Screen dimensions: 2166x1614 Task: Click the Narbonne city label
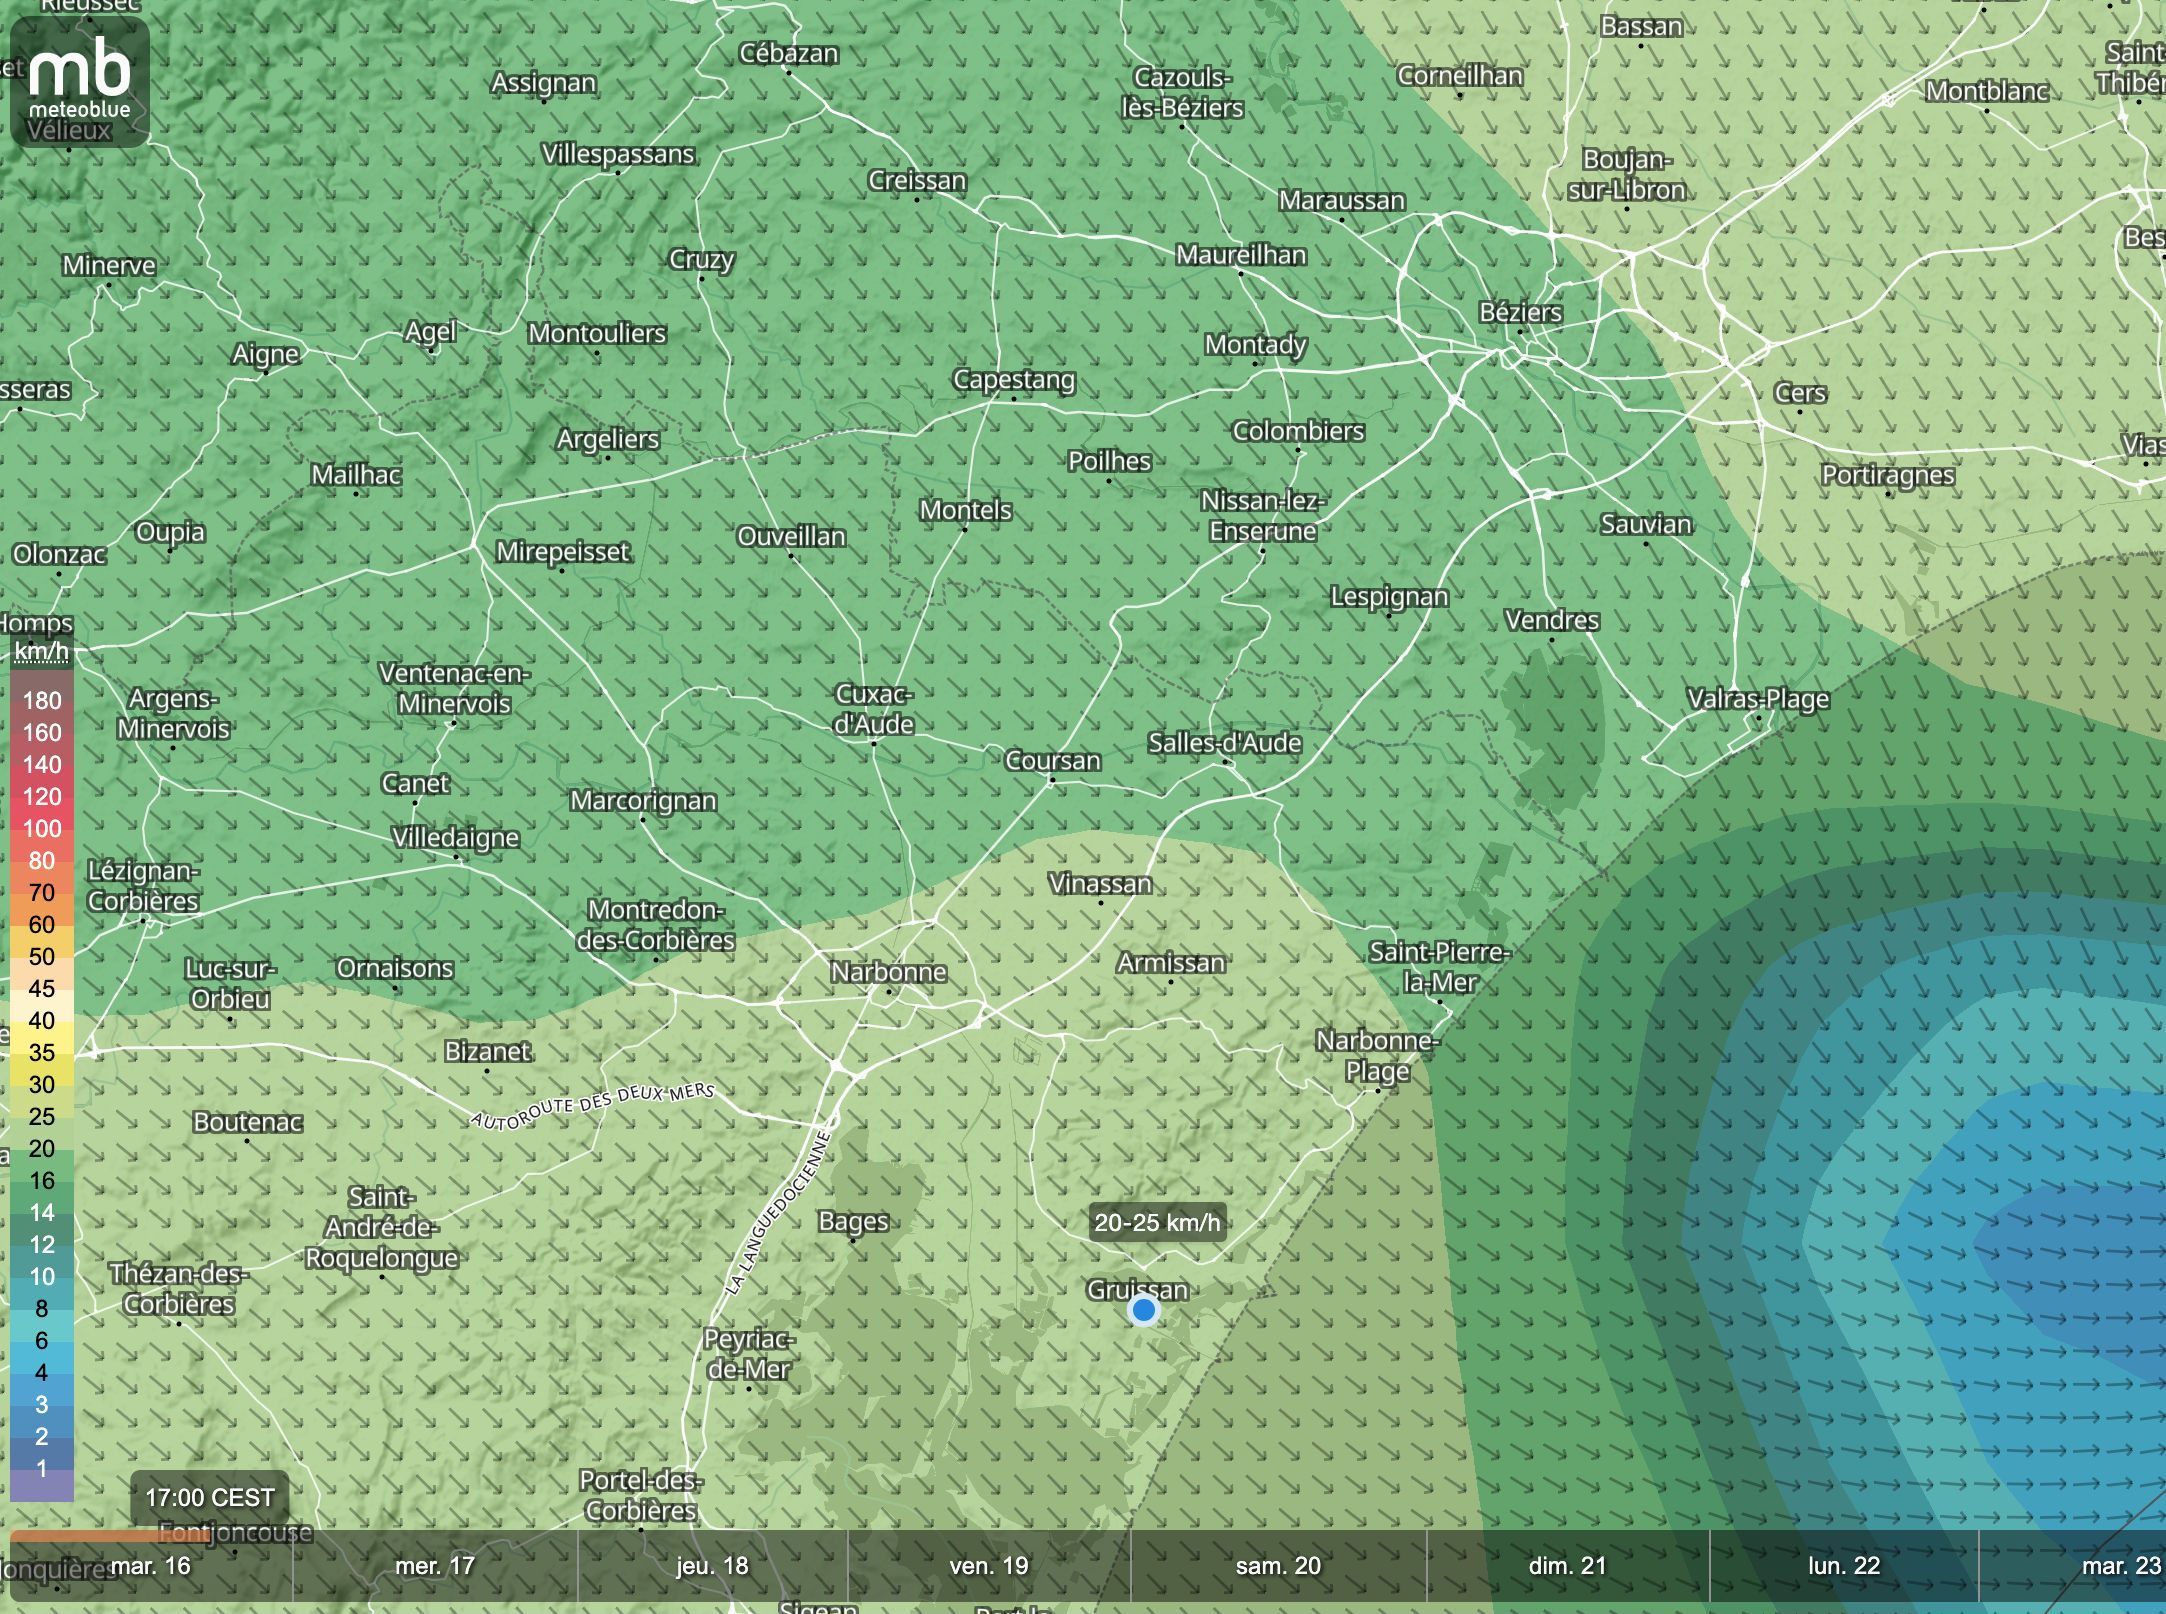[888, 972]
